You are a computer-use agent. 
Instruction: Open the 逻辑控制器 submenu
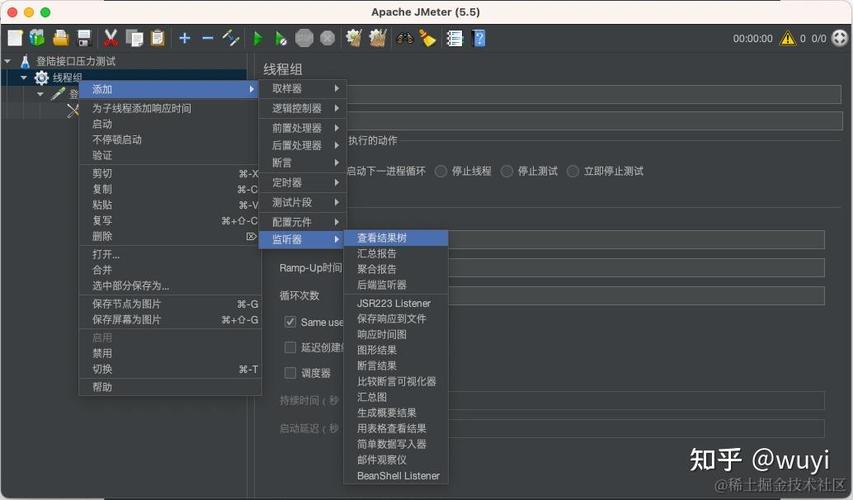pos(302,108)
